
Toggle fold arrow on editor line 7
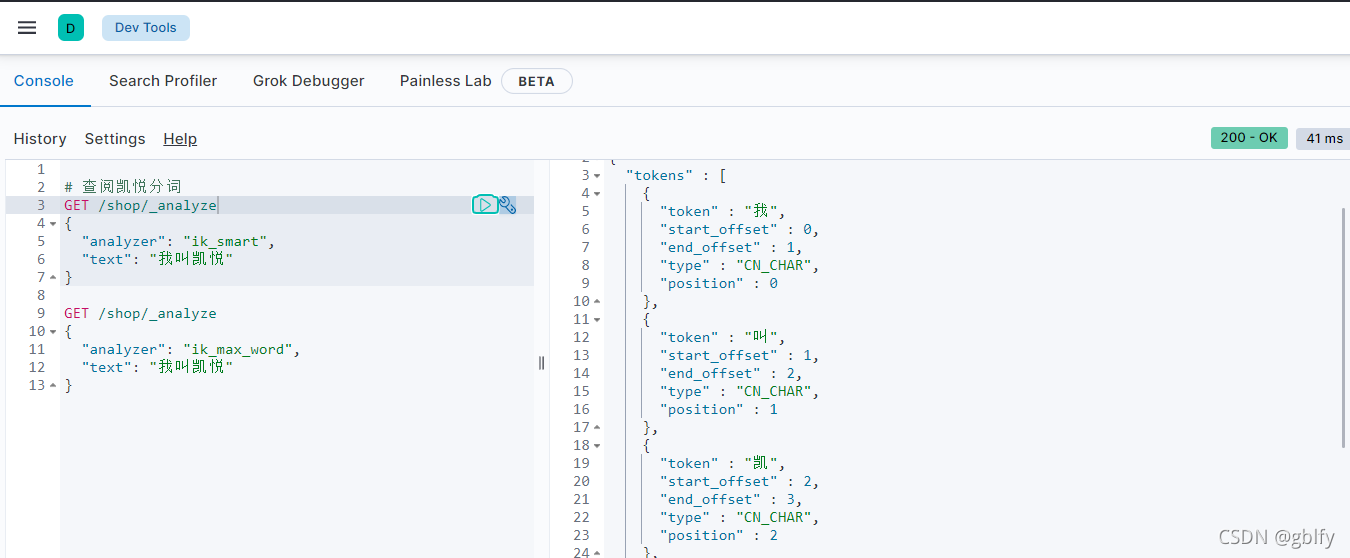(x=53, y=278)
